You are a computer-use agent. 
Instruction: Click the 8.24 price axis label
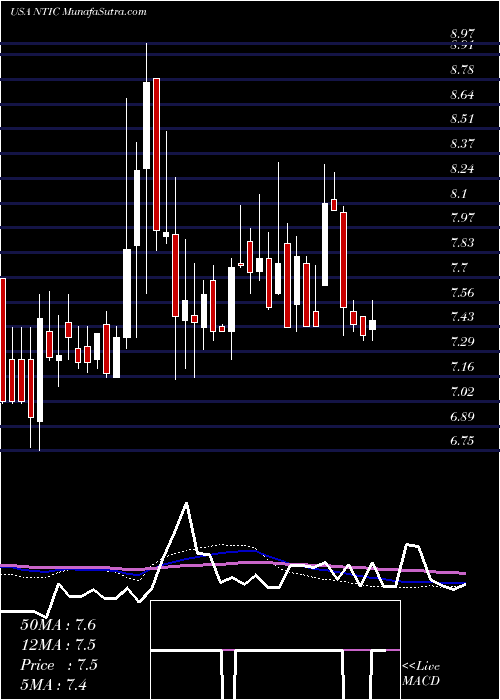(462, 169)
